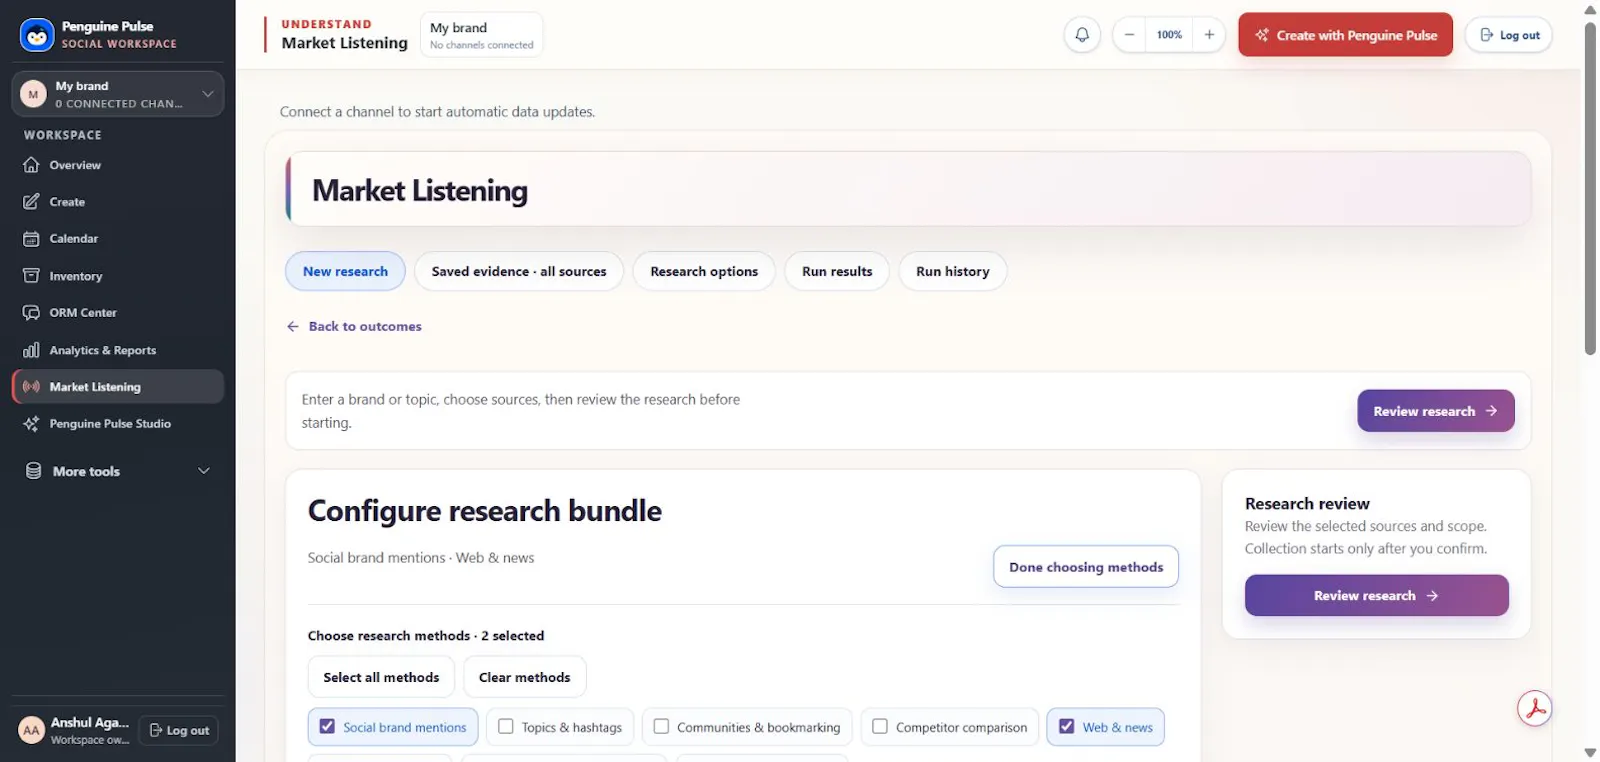This screenshot has width=1600, height=762.
Task: Click the page vertical scrollbar thumb
Action: (x=1590, y=187)
